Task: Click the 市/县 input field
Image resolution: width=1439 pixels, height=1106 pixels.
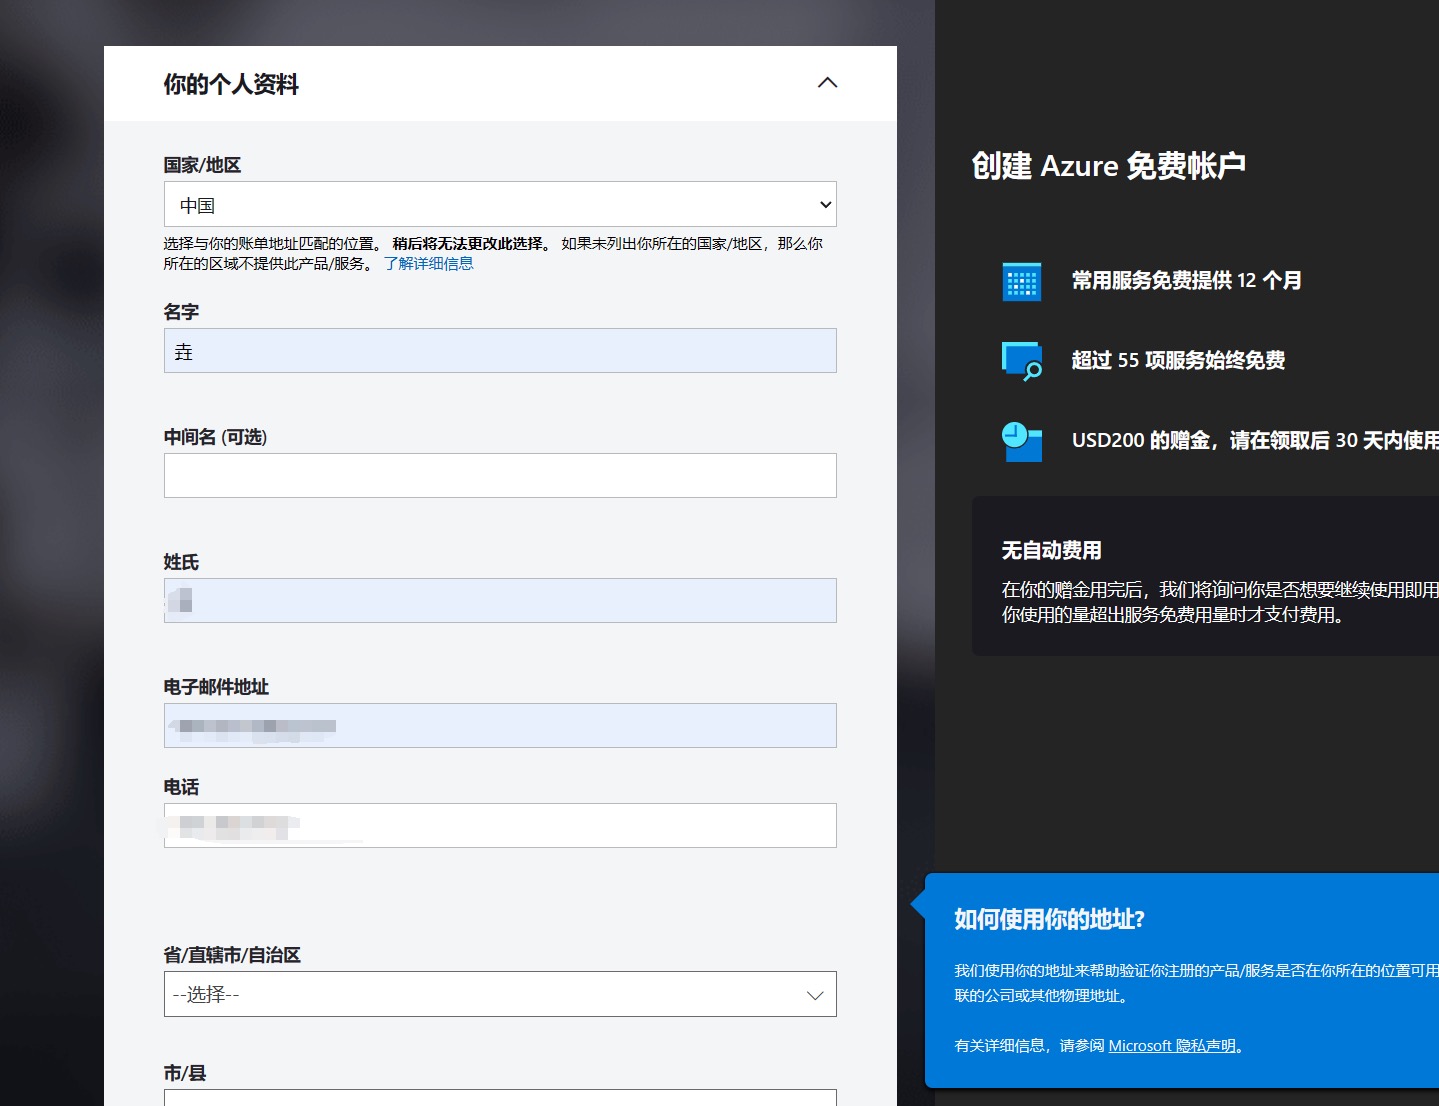Action: click(x=500, y=1098)
